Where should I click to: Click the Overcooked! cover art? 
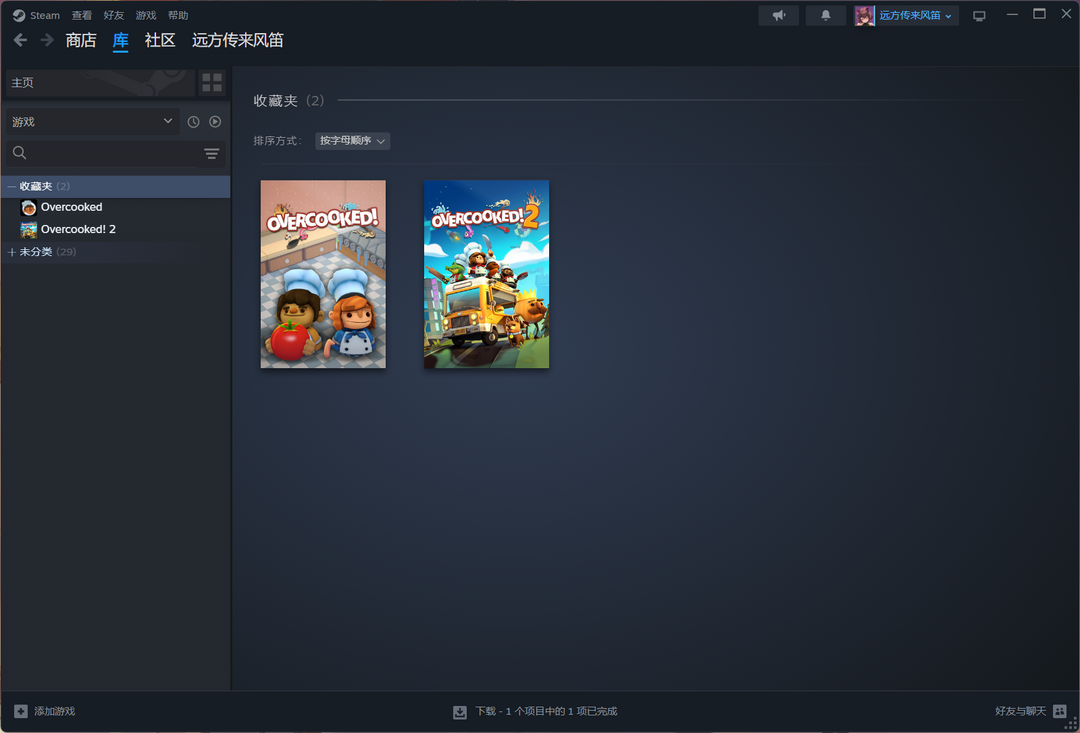point(323,274)
